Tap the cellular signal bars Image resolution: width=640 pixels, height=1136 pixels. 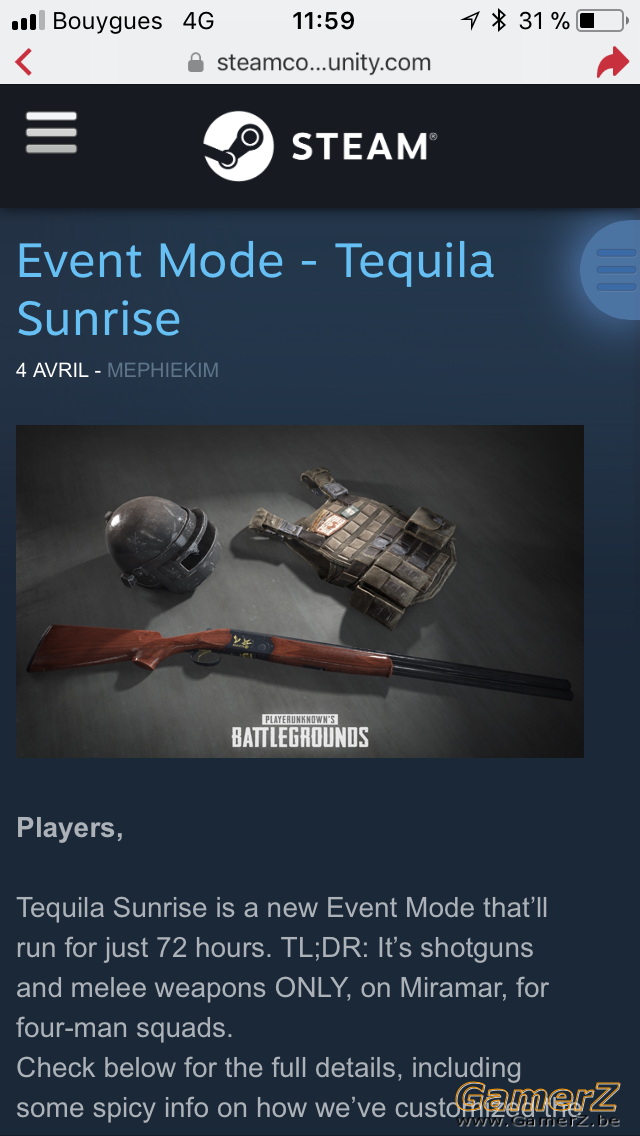(x=28, y=21)
